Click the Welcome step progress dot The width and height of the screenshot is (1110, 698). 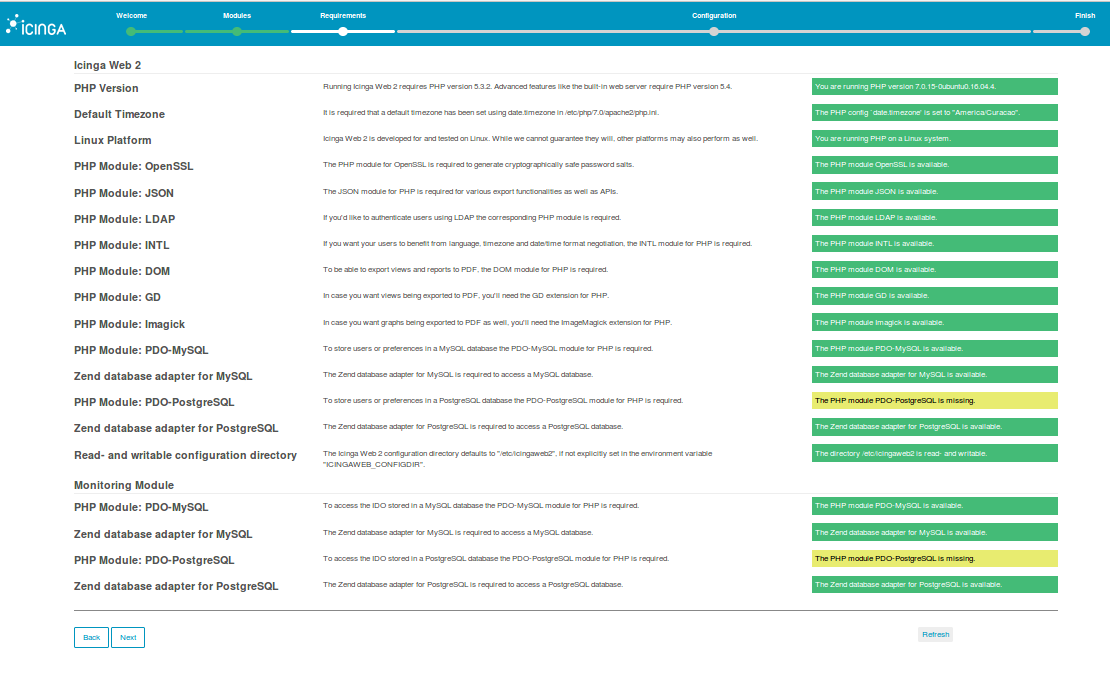tap(131, 31)
